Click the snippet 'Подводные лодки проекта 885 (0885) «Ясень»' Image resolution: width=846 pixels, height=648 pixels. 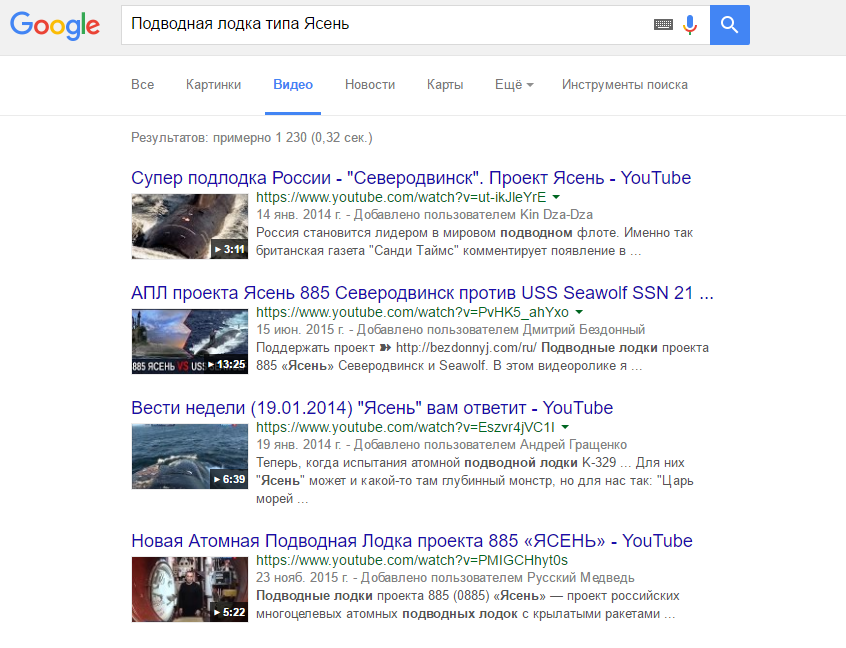point(468,605)
